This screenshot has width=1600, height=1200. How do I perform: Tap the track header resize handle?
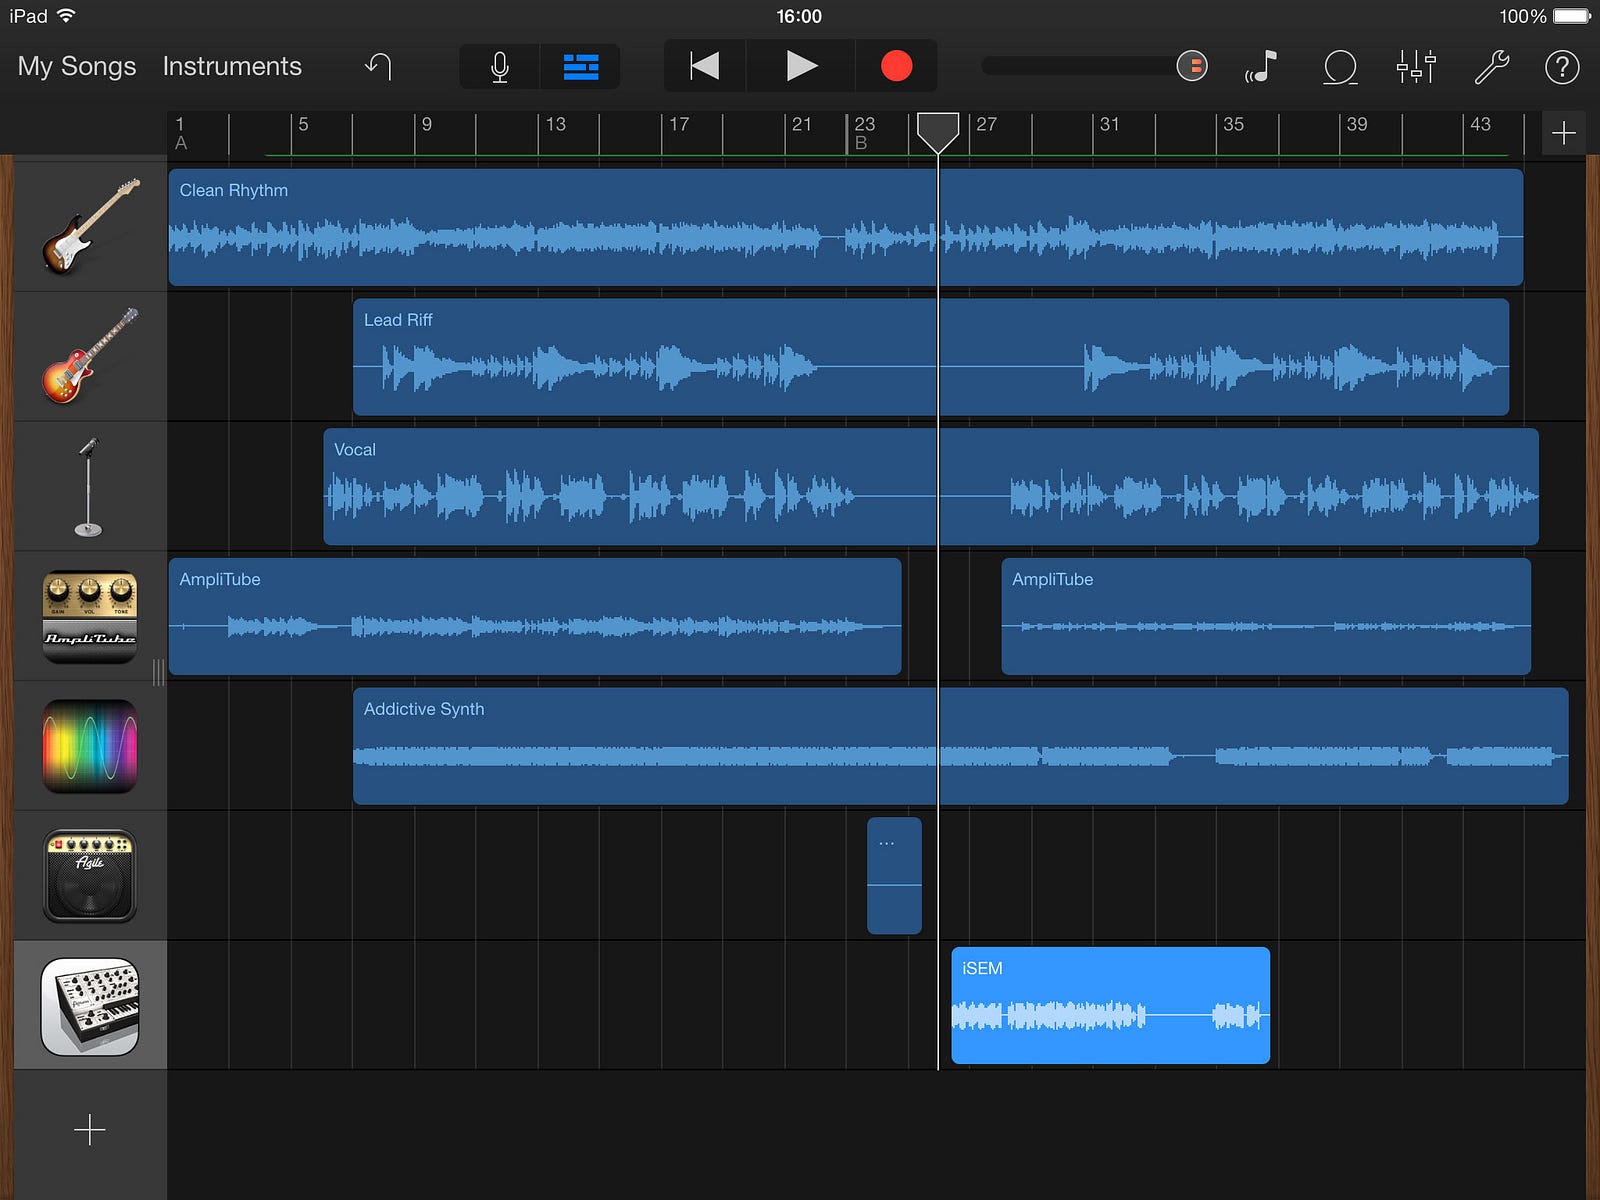pos(158,672)
